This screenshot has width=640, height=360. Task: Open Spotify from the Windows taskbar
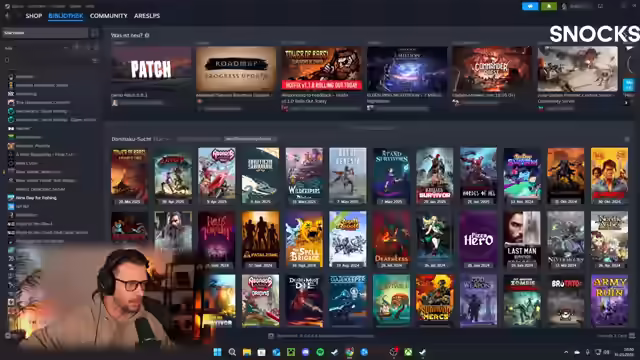[320, 352]
